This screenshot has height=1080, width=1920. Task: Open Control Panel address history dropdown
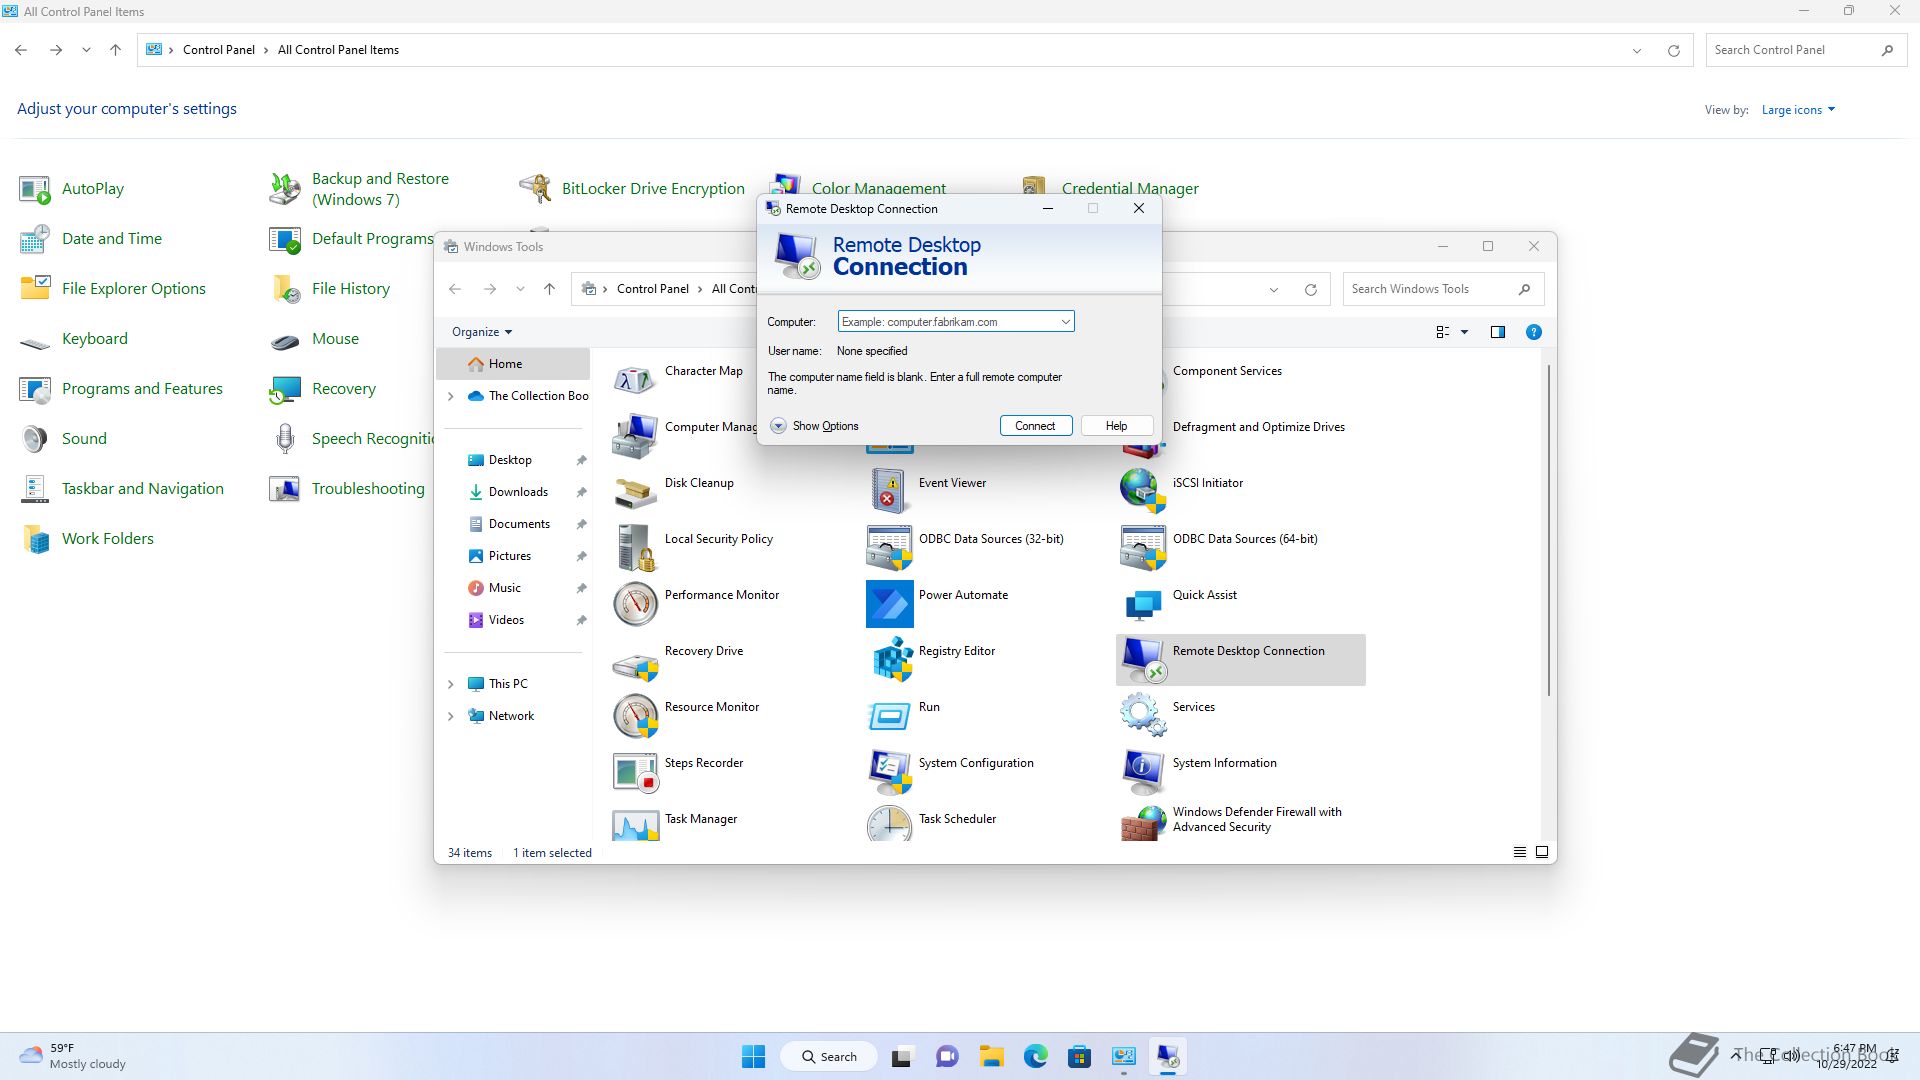(x=1637, y=50)
